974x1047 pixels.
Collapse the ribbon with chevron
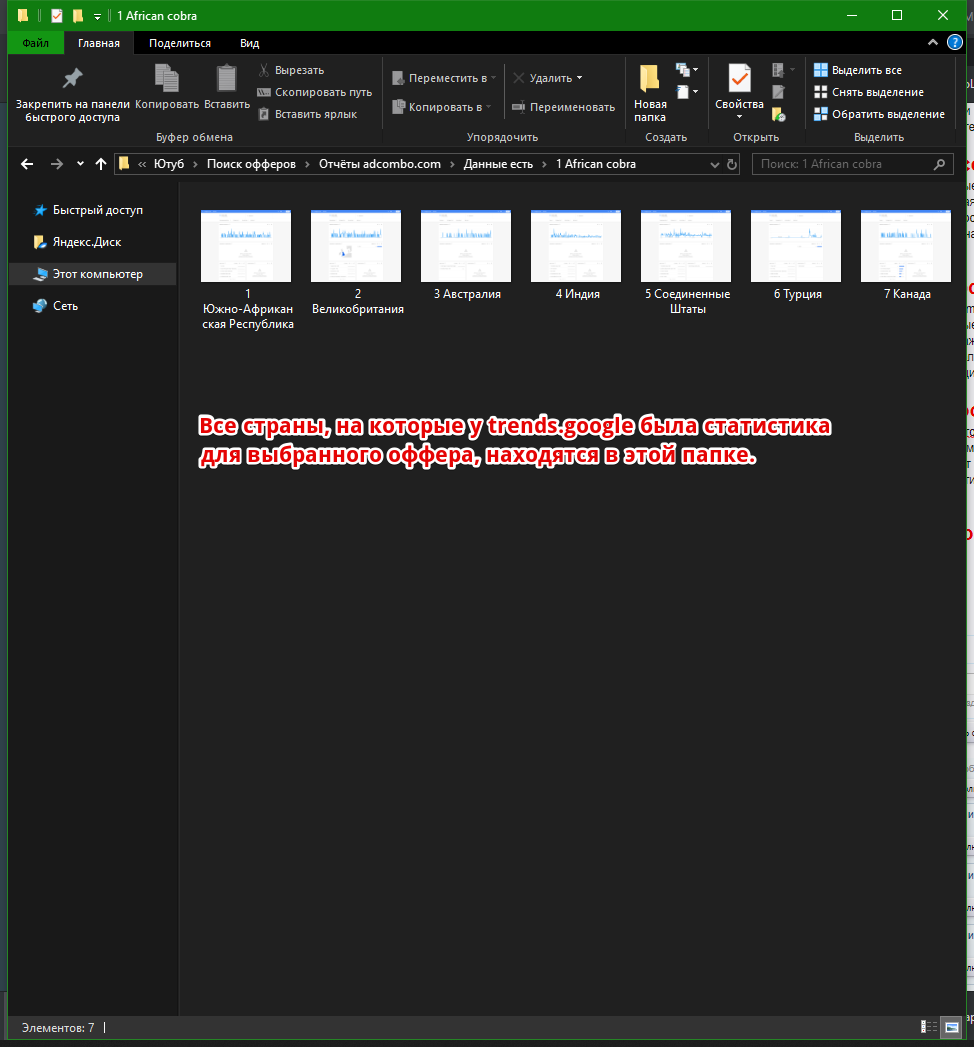[933, 42]
